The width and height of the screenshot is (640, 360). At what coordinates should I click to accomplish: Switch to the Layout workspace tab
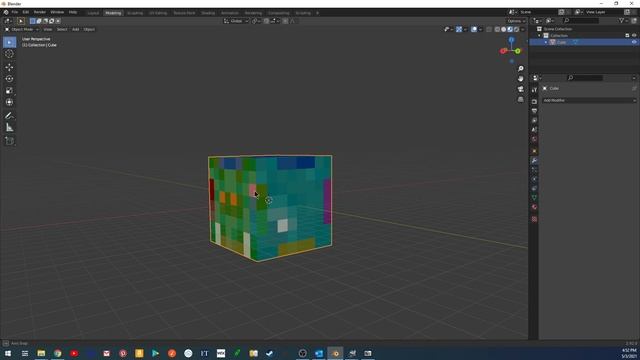pos(93,13)
